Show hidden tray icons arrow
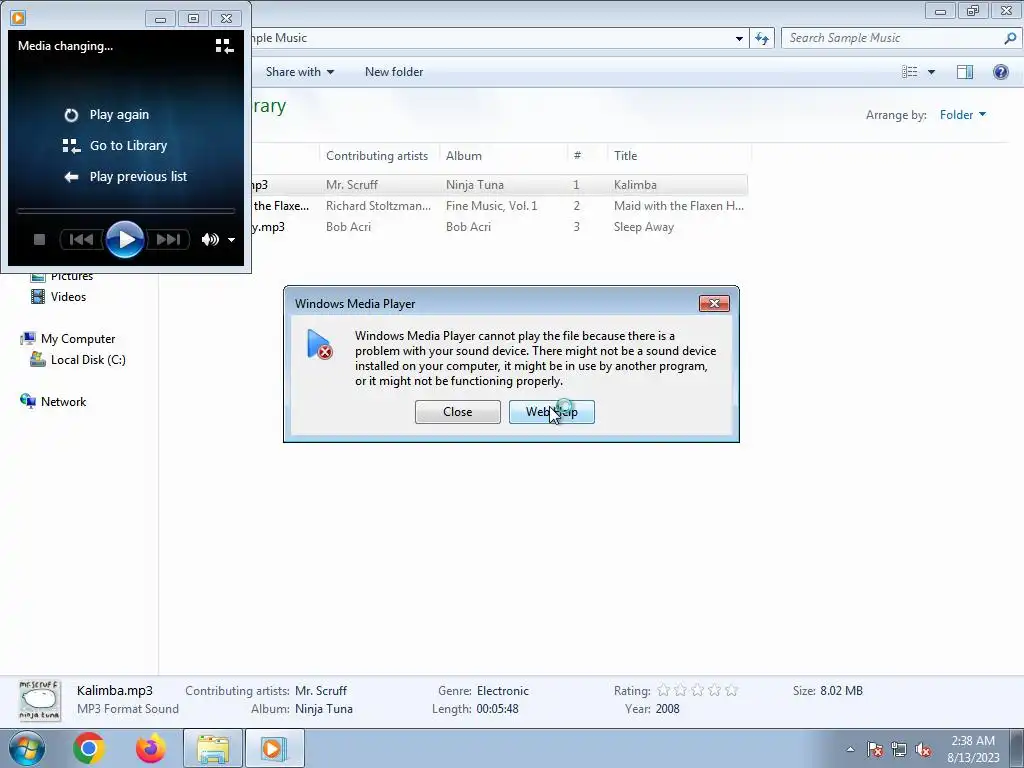Viewport: 1024px width, 768px height. (850, 749)
